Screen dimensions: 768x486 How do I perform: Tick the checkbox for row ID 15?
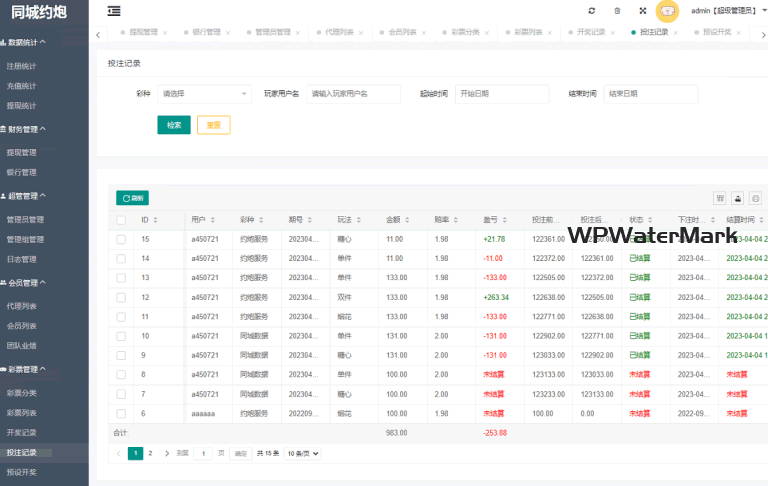pos(121,239)
